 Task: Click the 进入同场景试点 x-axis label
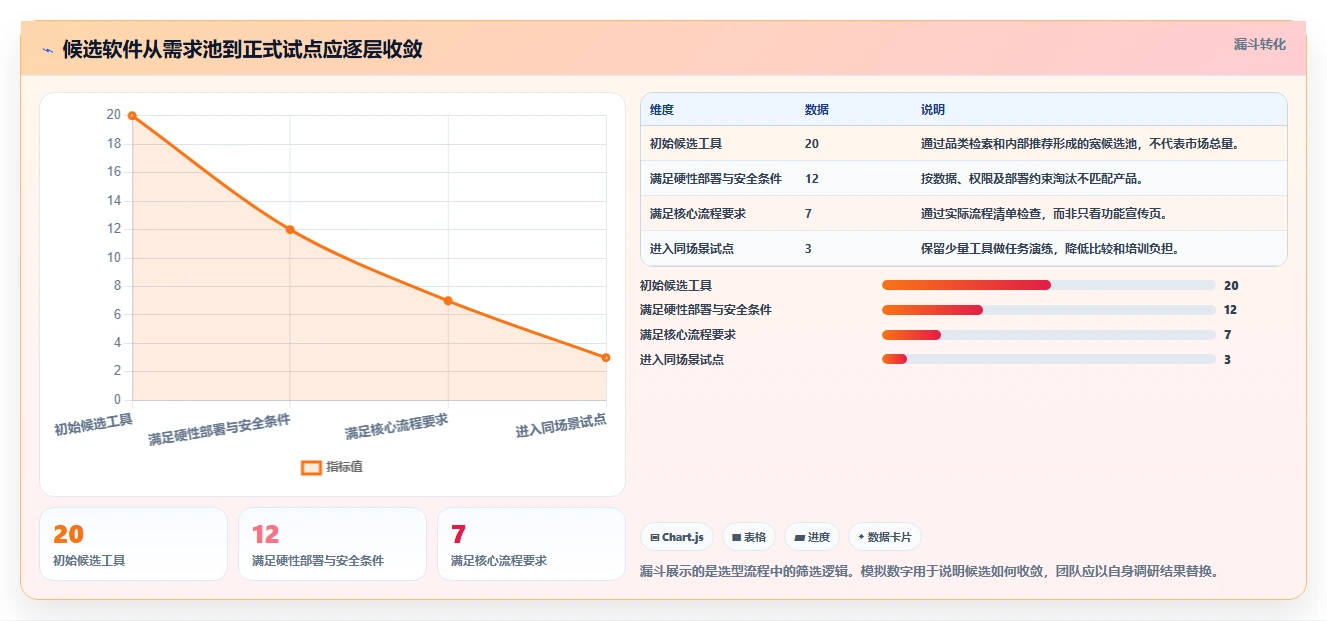(561, 425)
